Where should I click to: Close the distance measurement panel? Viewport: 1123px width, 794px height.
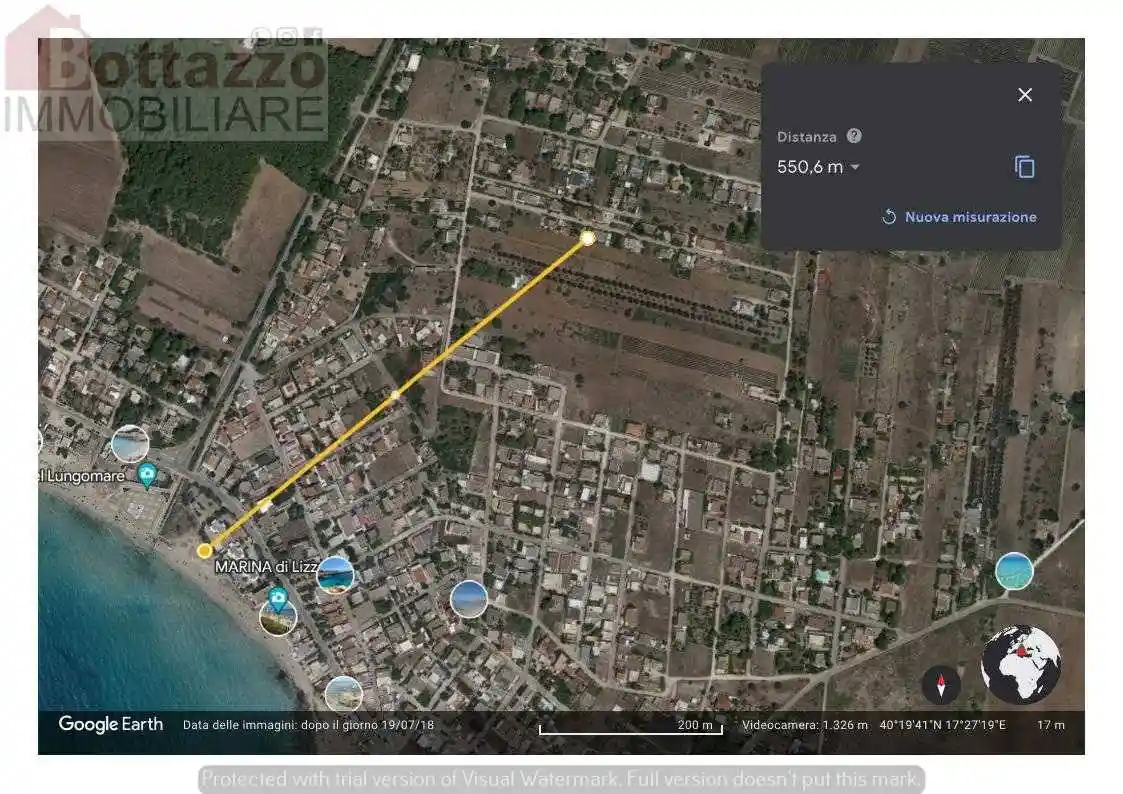click(x=1024, y=95)
